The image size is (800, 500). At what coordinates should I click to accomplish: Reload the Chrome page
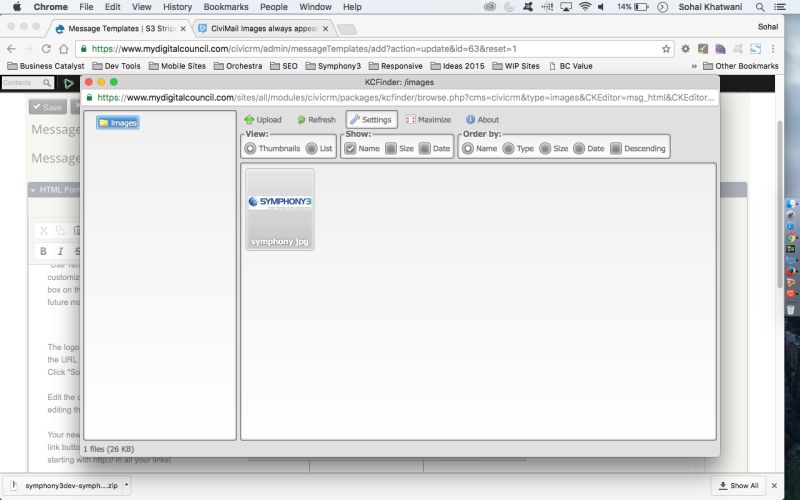[46, 49]
